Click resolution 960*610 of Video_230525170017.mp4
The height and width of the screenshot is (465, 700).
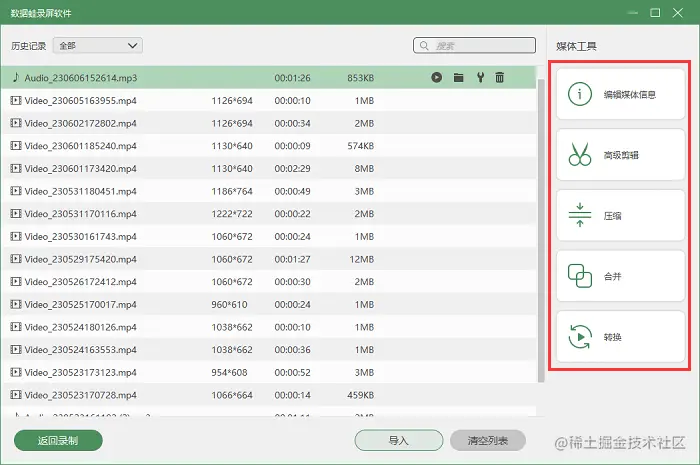coord(229,305)
